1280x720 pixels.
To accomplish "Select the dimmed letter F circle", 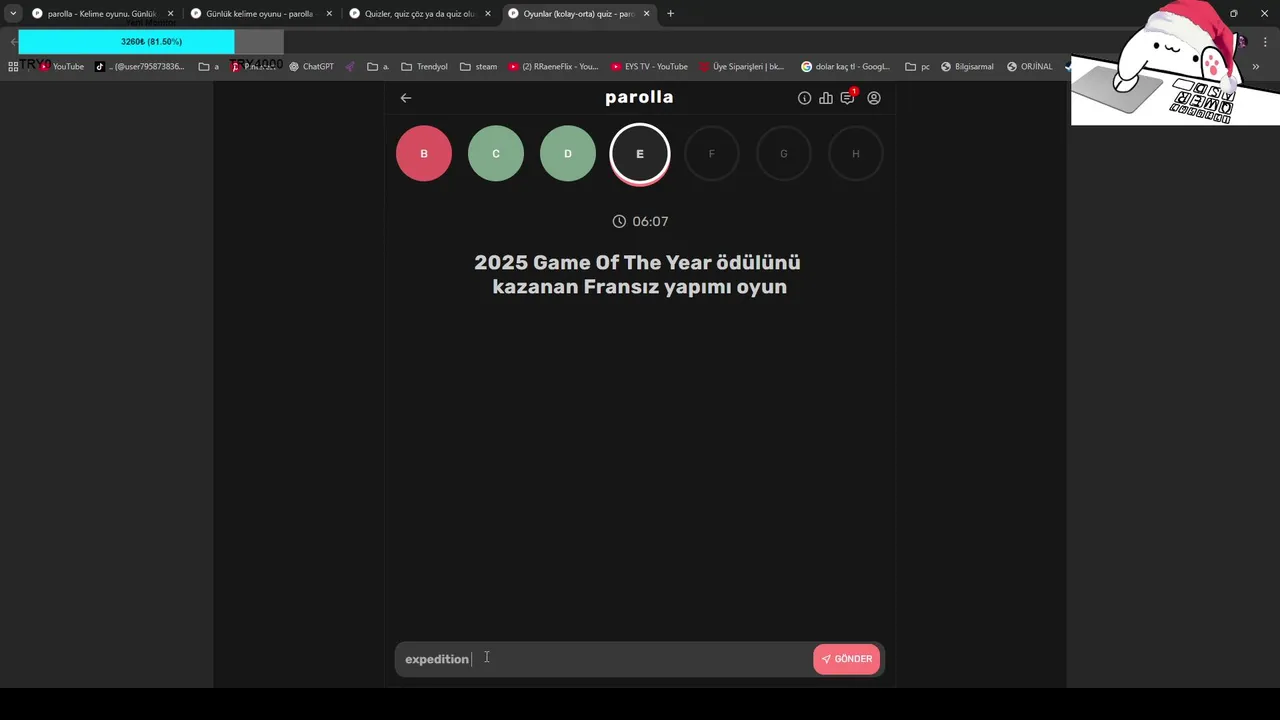I will (712, 154).
